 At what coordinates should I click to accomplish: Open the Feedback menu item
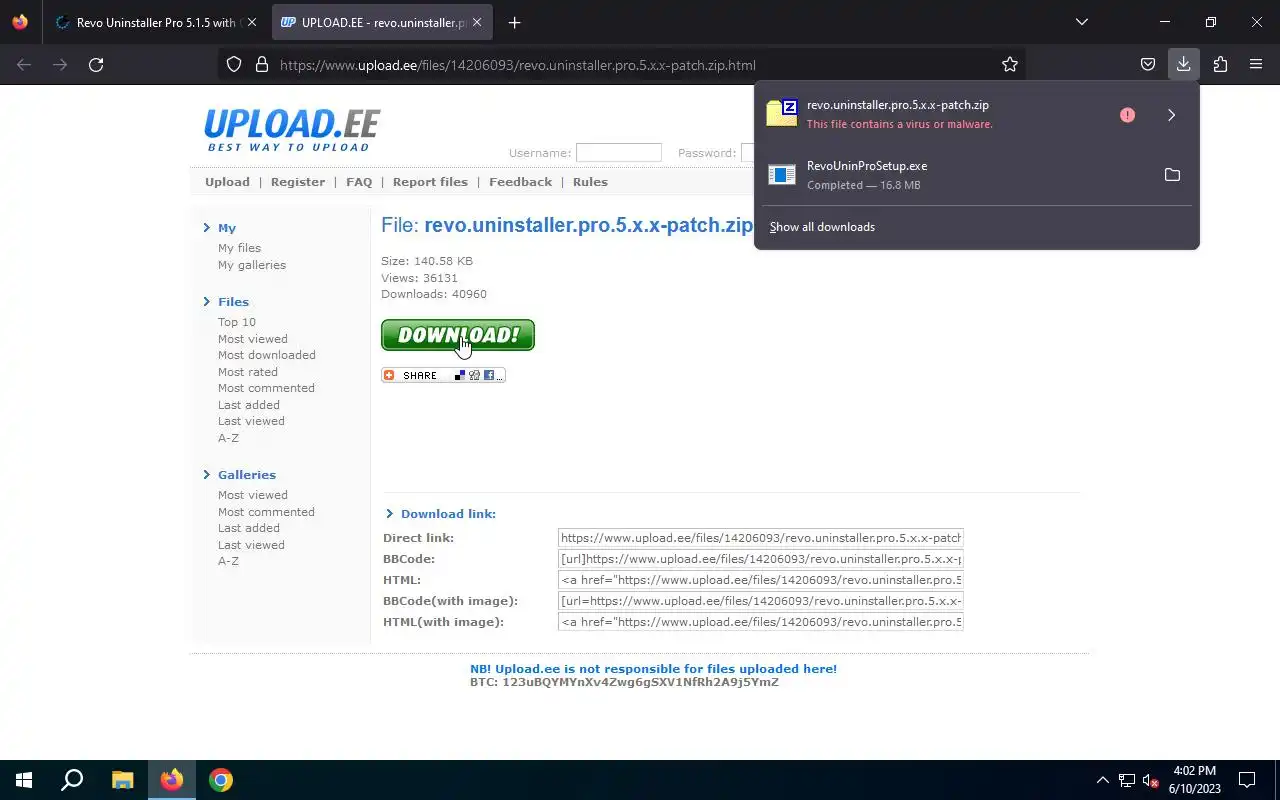click(x=520, y=182)
